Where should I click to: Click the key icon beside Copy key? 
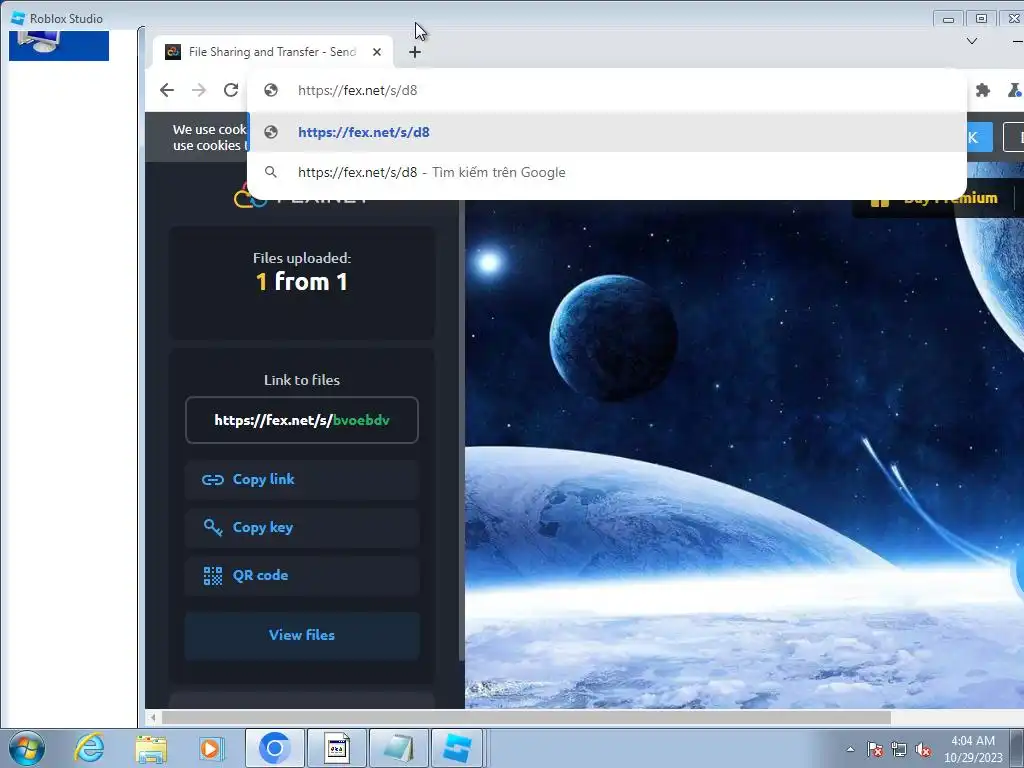(213, 527)
